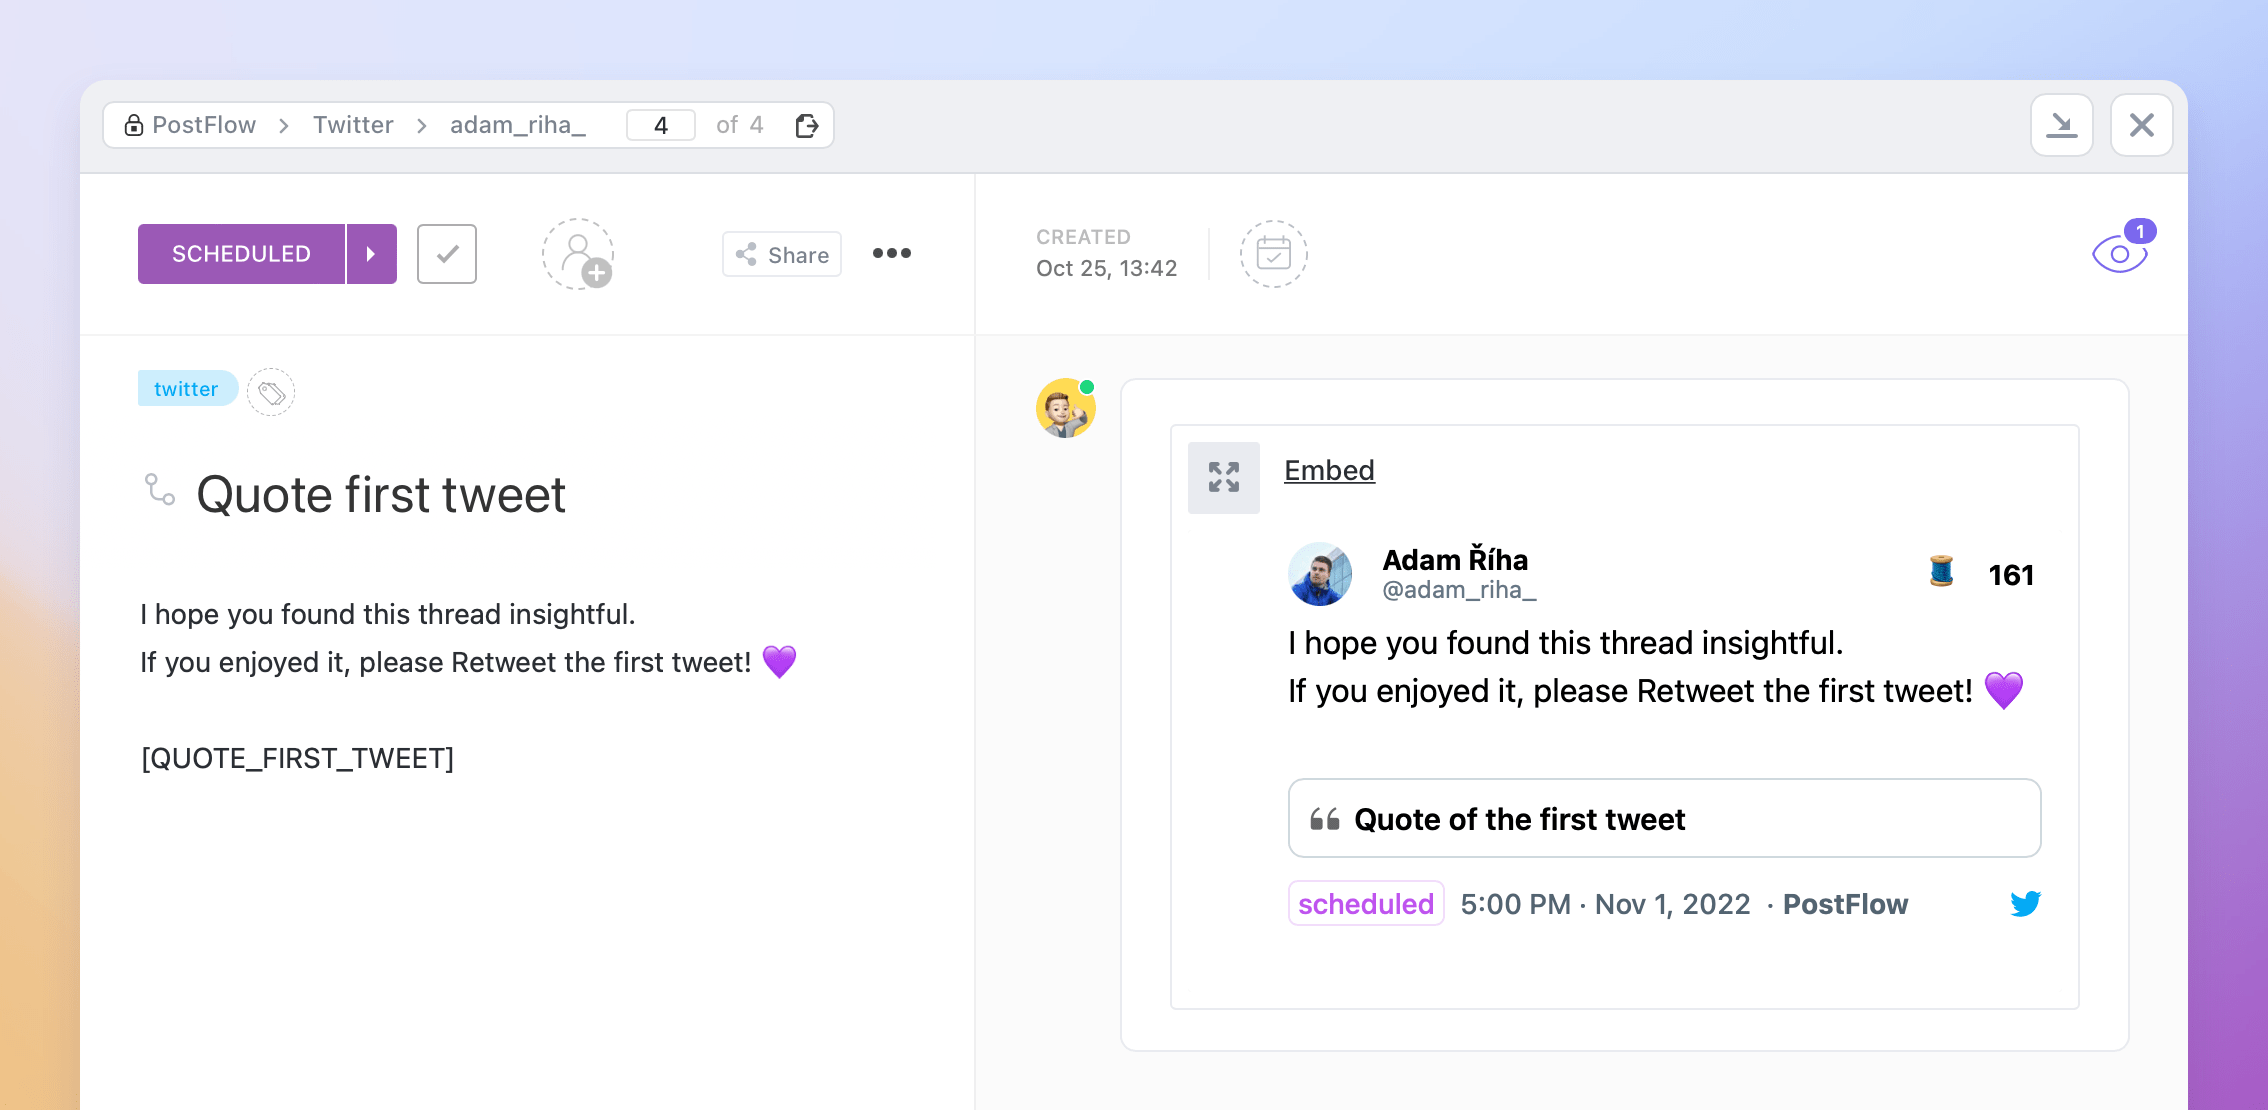Click the Embed link
This screenshot has height=1110, width=2268.
(1329, 470)
